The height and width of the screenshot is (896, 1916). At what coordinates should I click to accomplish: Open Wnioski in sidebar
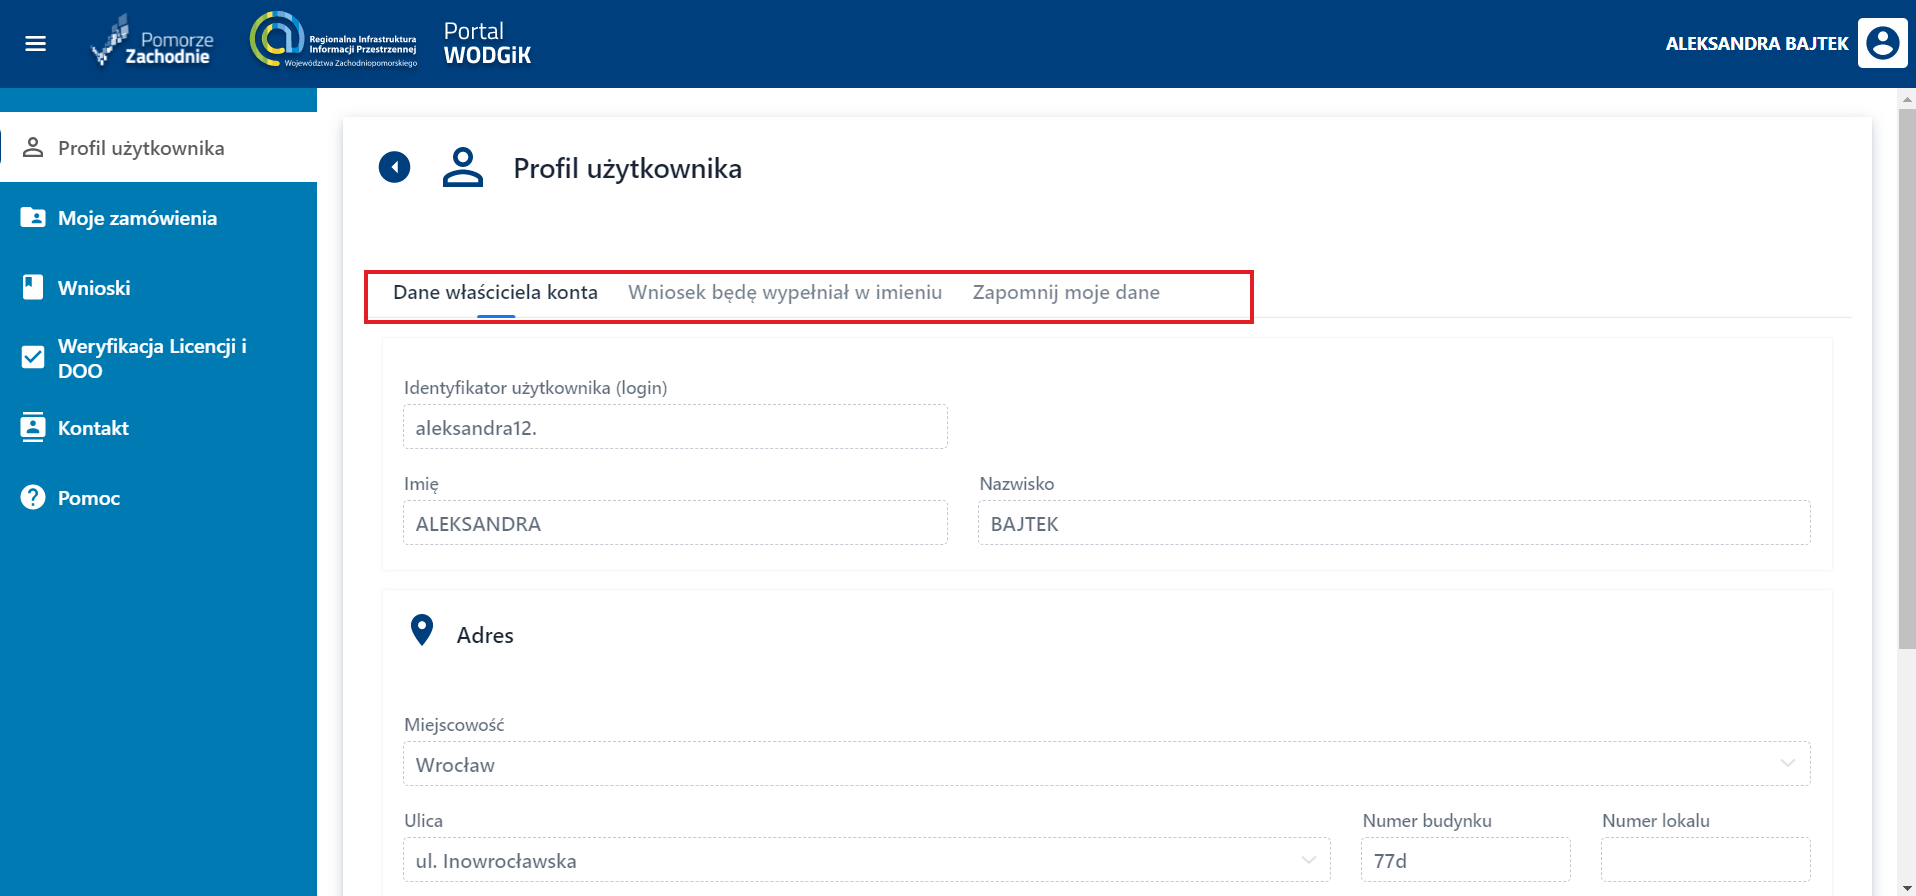point(159,288)
